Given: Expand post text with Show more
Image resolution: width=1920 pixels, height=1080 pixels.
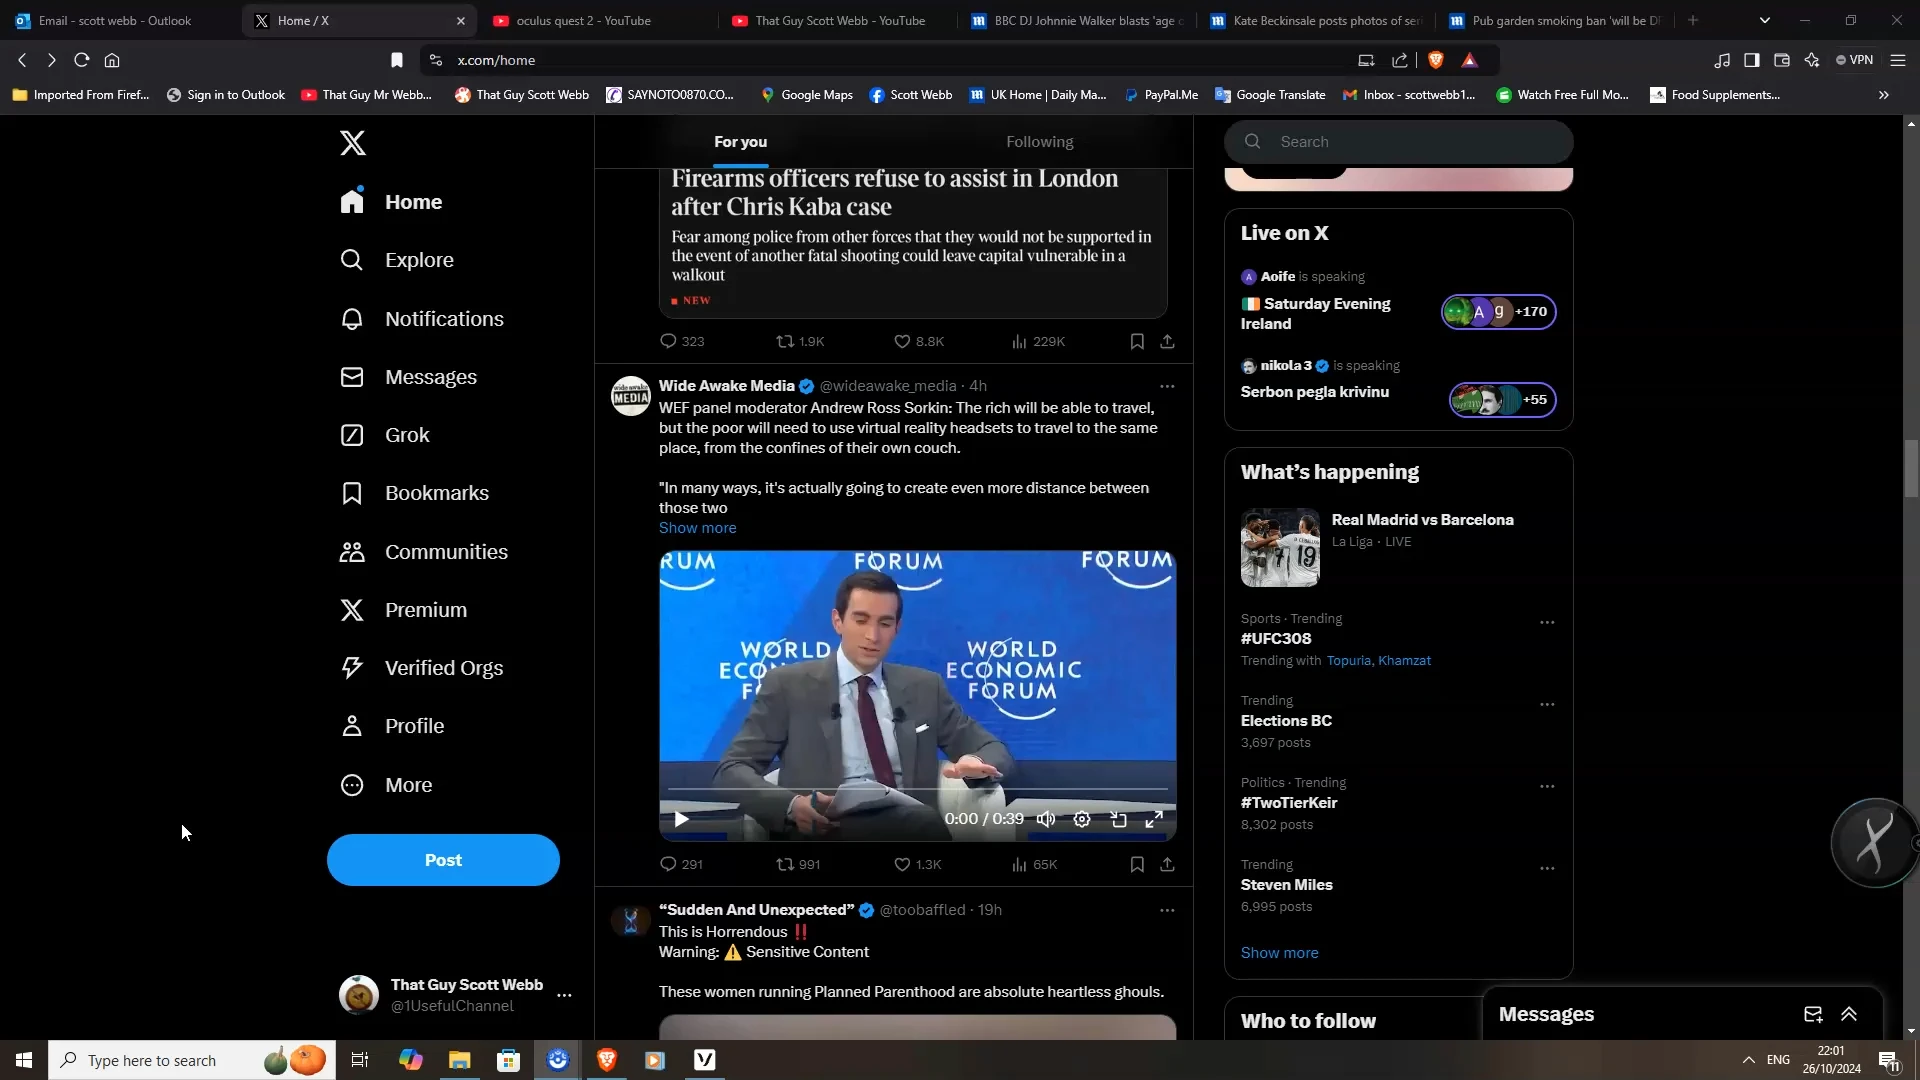Looking at the screenshot, I should [697, 528].
